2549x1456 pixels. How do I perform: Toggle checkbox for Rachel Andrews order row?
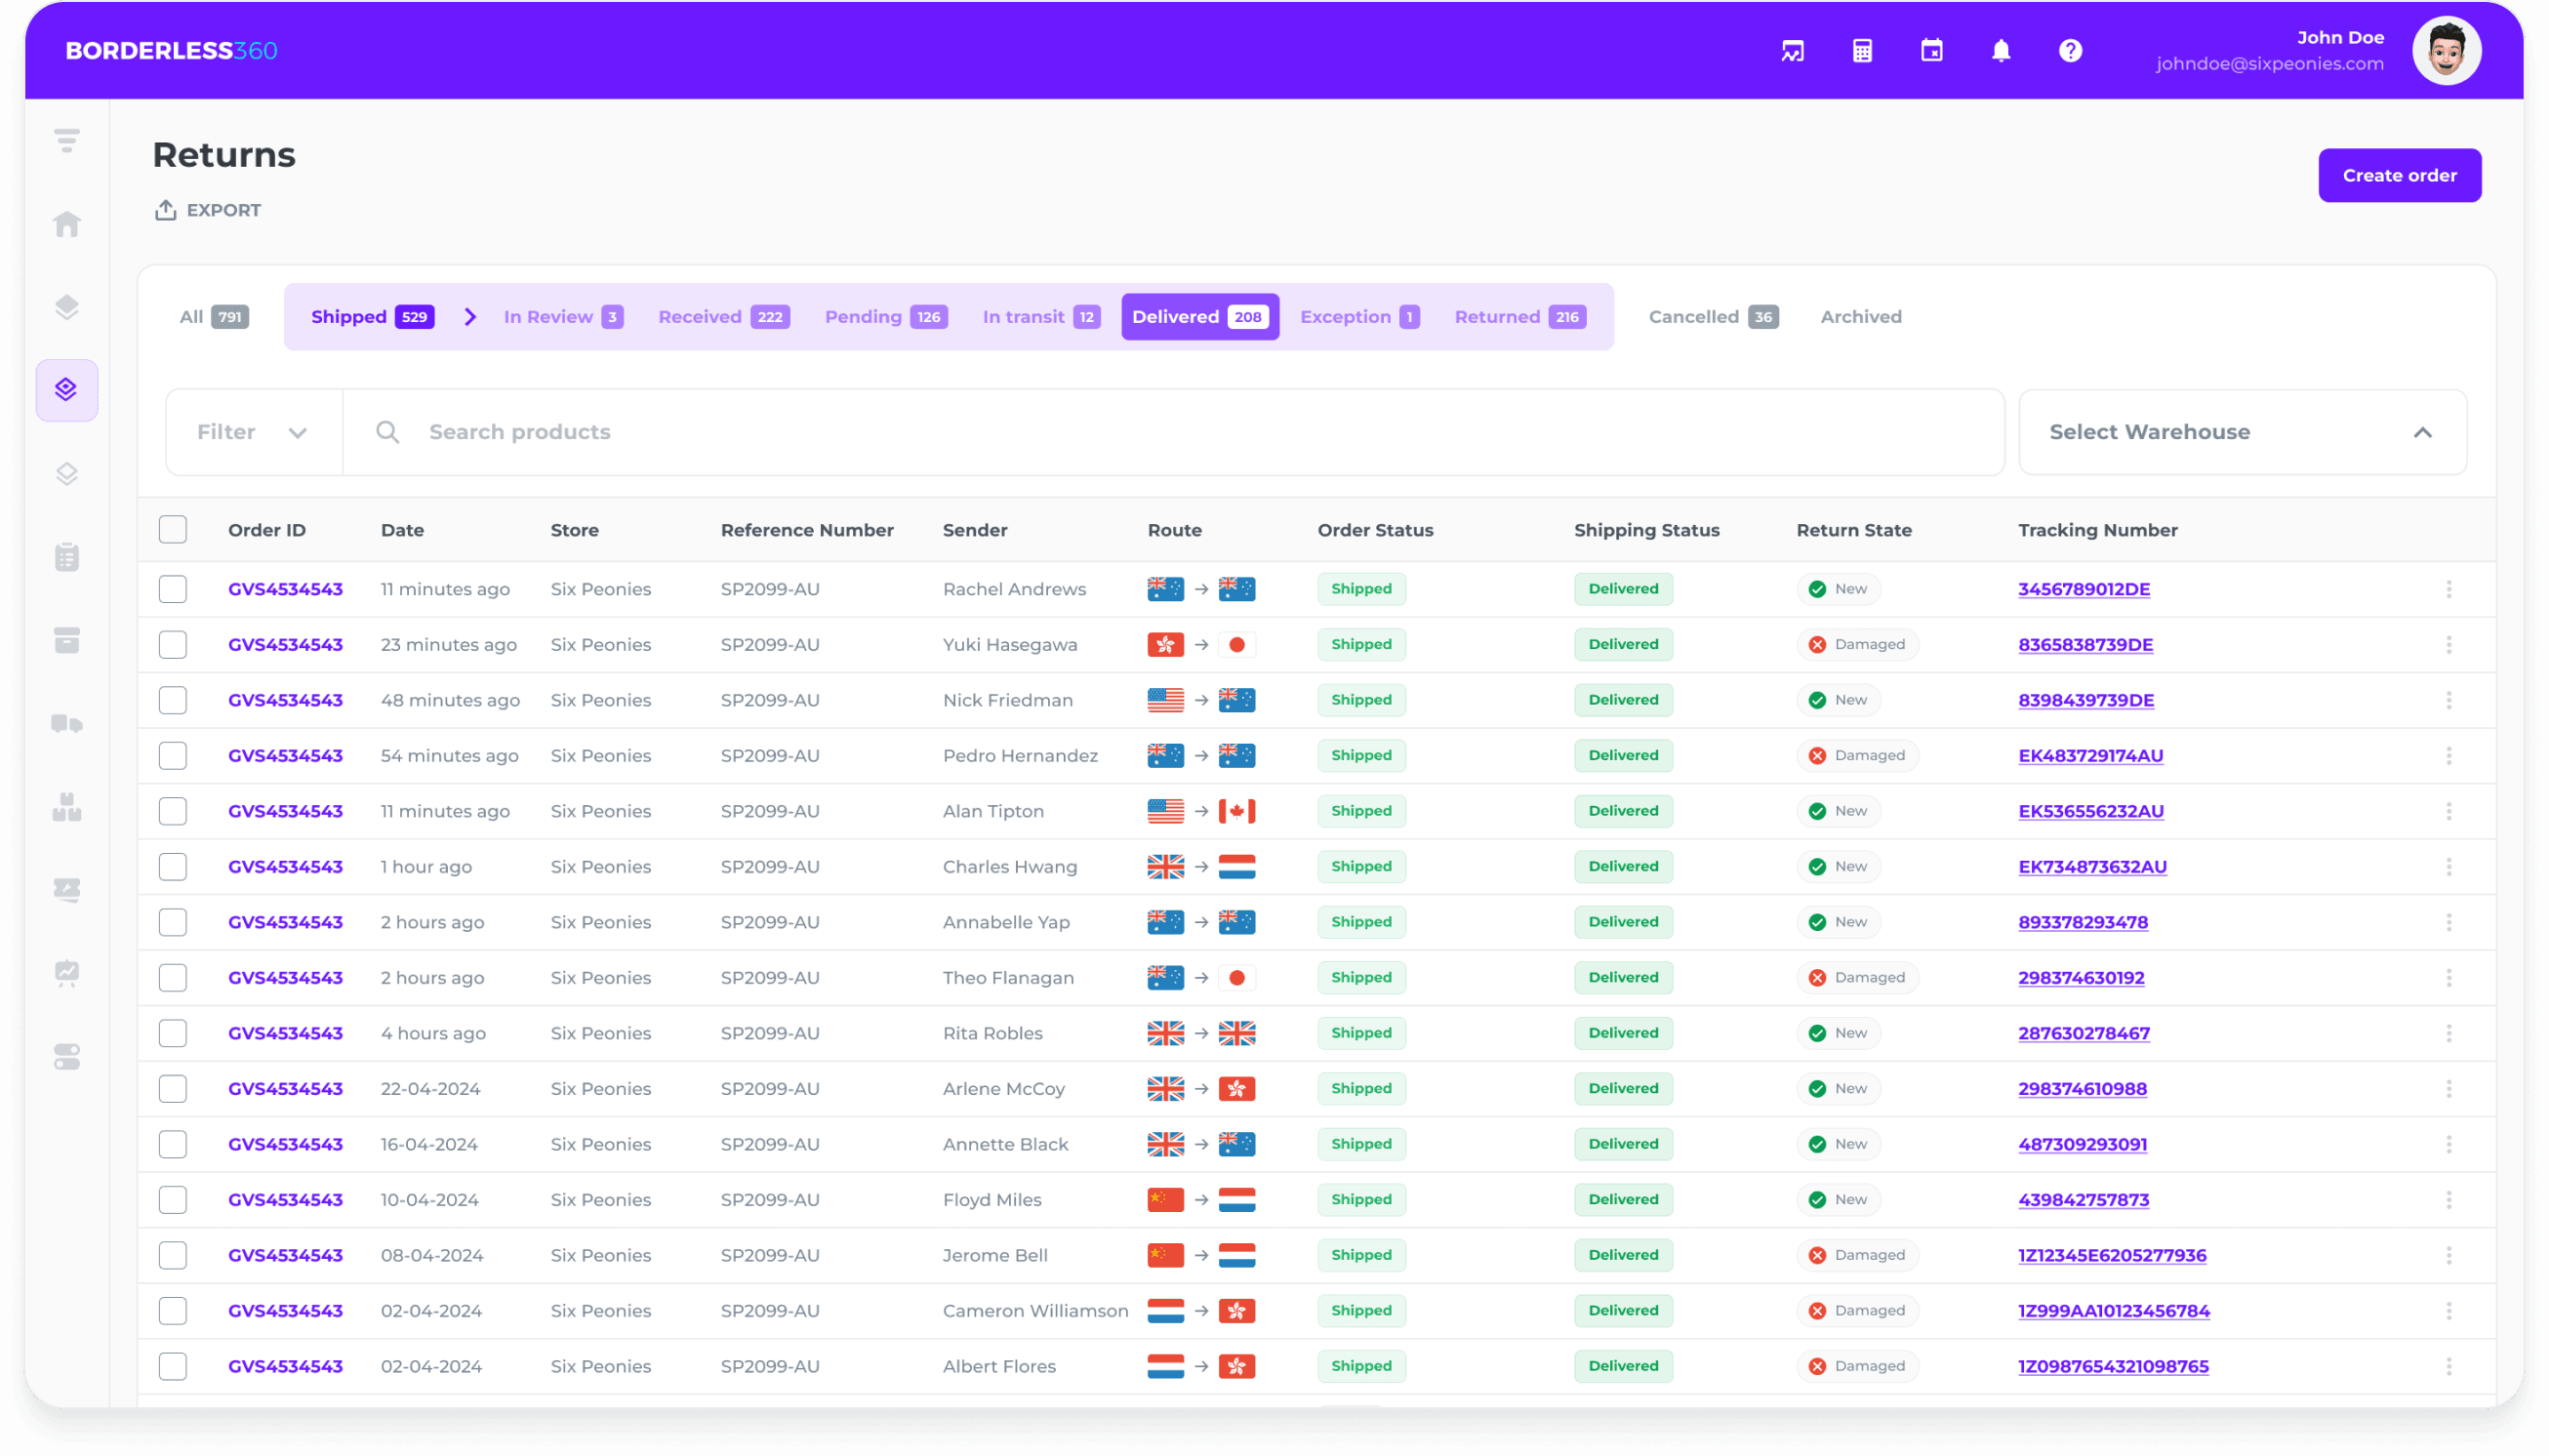click(174, 588)
